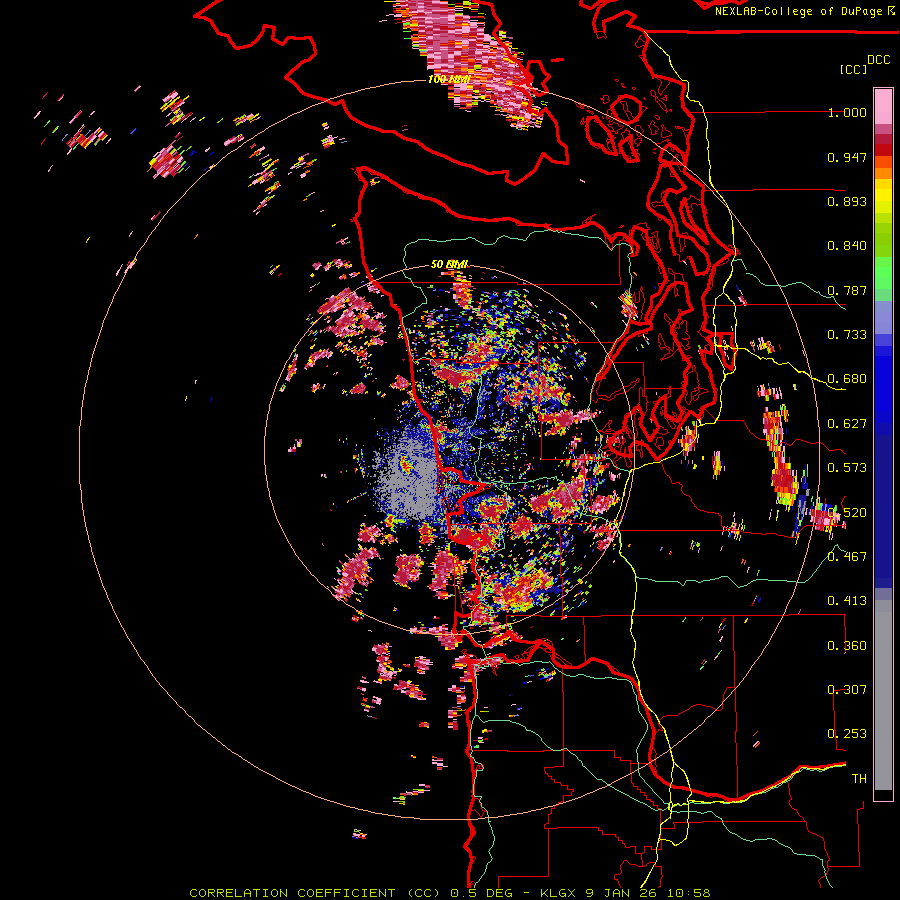This screenshot has height=900, width=900.
Task: Click the 0.840 legend value
Action: point(847,246)
